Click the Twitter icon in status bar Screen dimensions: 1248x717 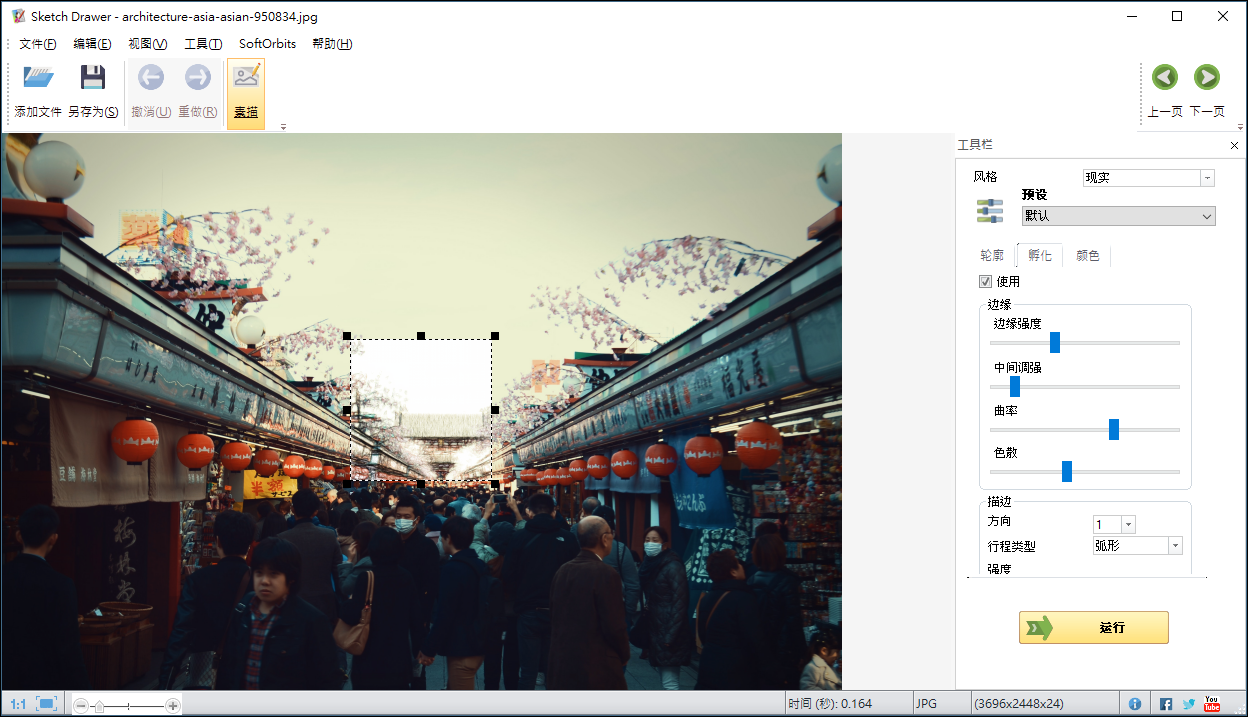coord(1189,704)
